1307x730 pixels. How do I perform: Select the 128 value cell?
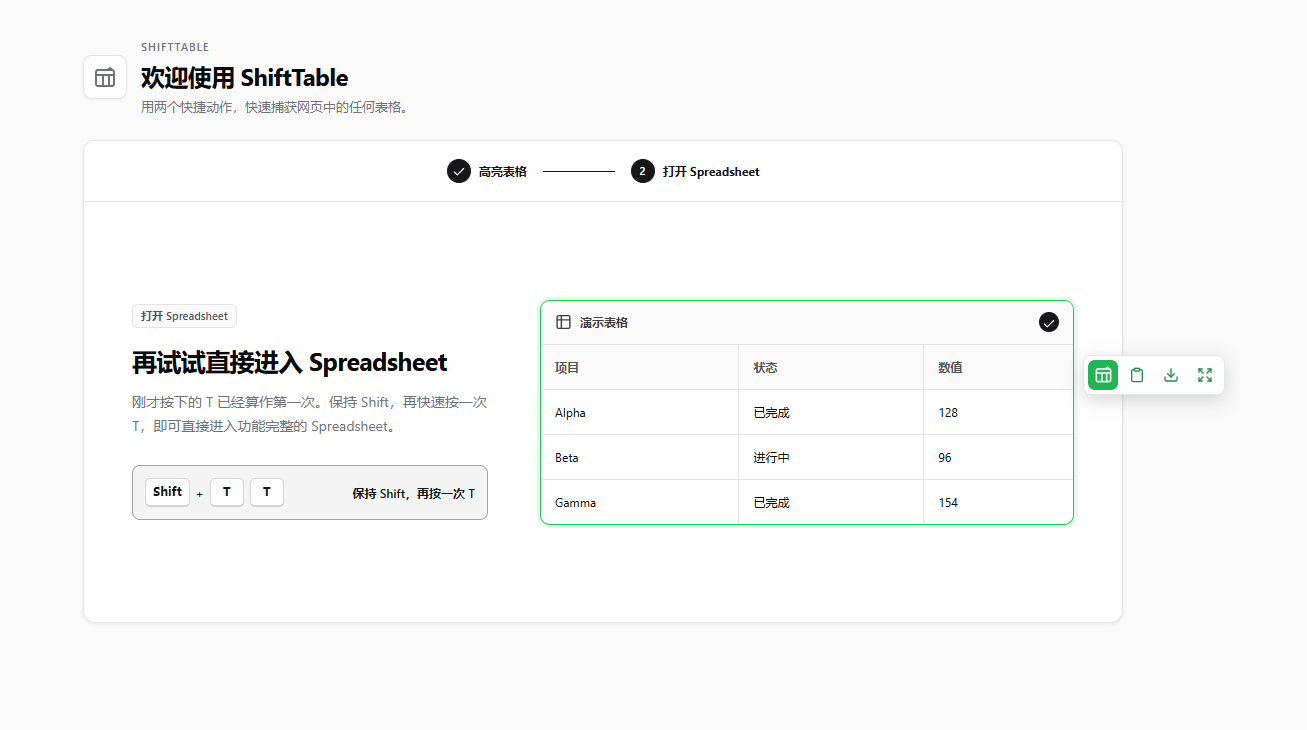(x=998, y=412)
